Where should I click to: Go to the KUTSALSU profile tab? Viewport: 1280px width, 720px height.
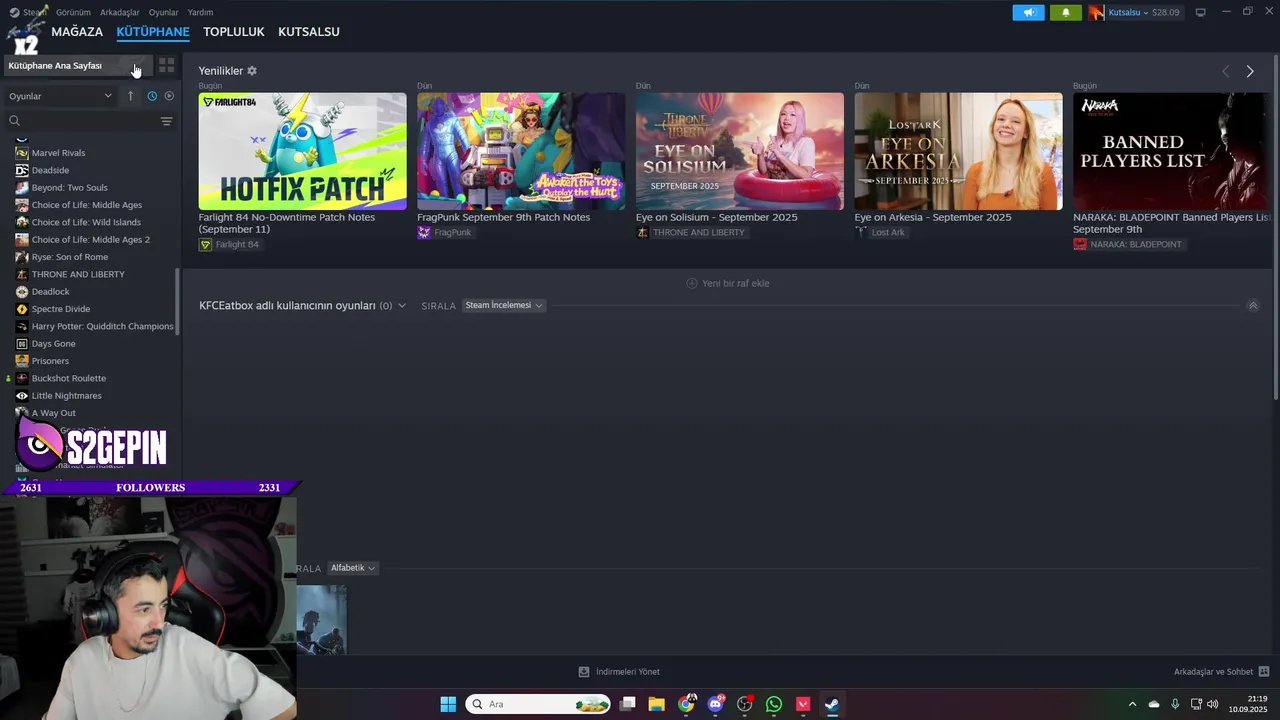[308, 32]
